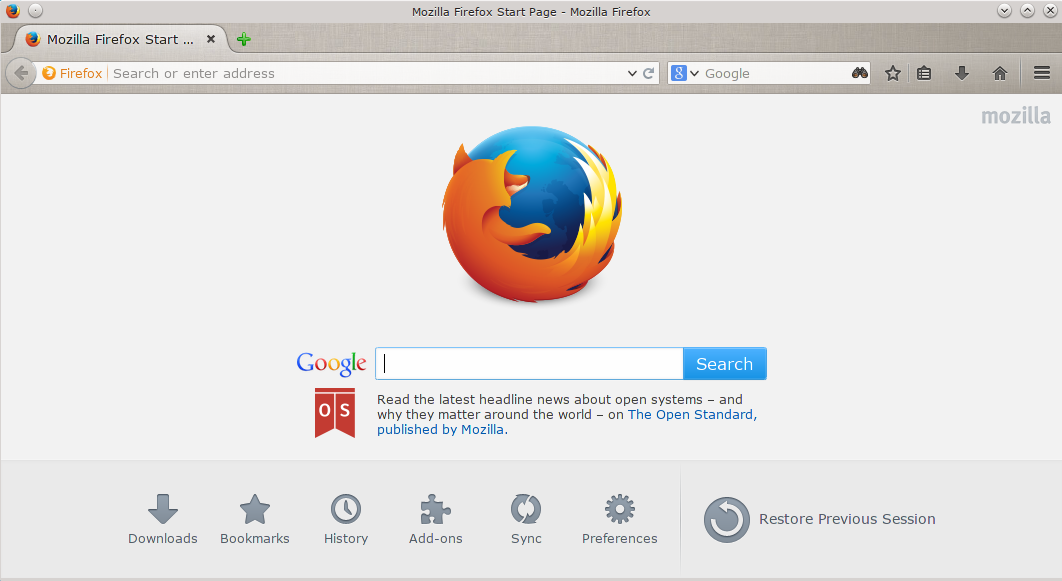Focus the Google search field on page
The width and height of the screenshot is (1062, 581).
[529, 364]
